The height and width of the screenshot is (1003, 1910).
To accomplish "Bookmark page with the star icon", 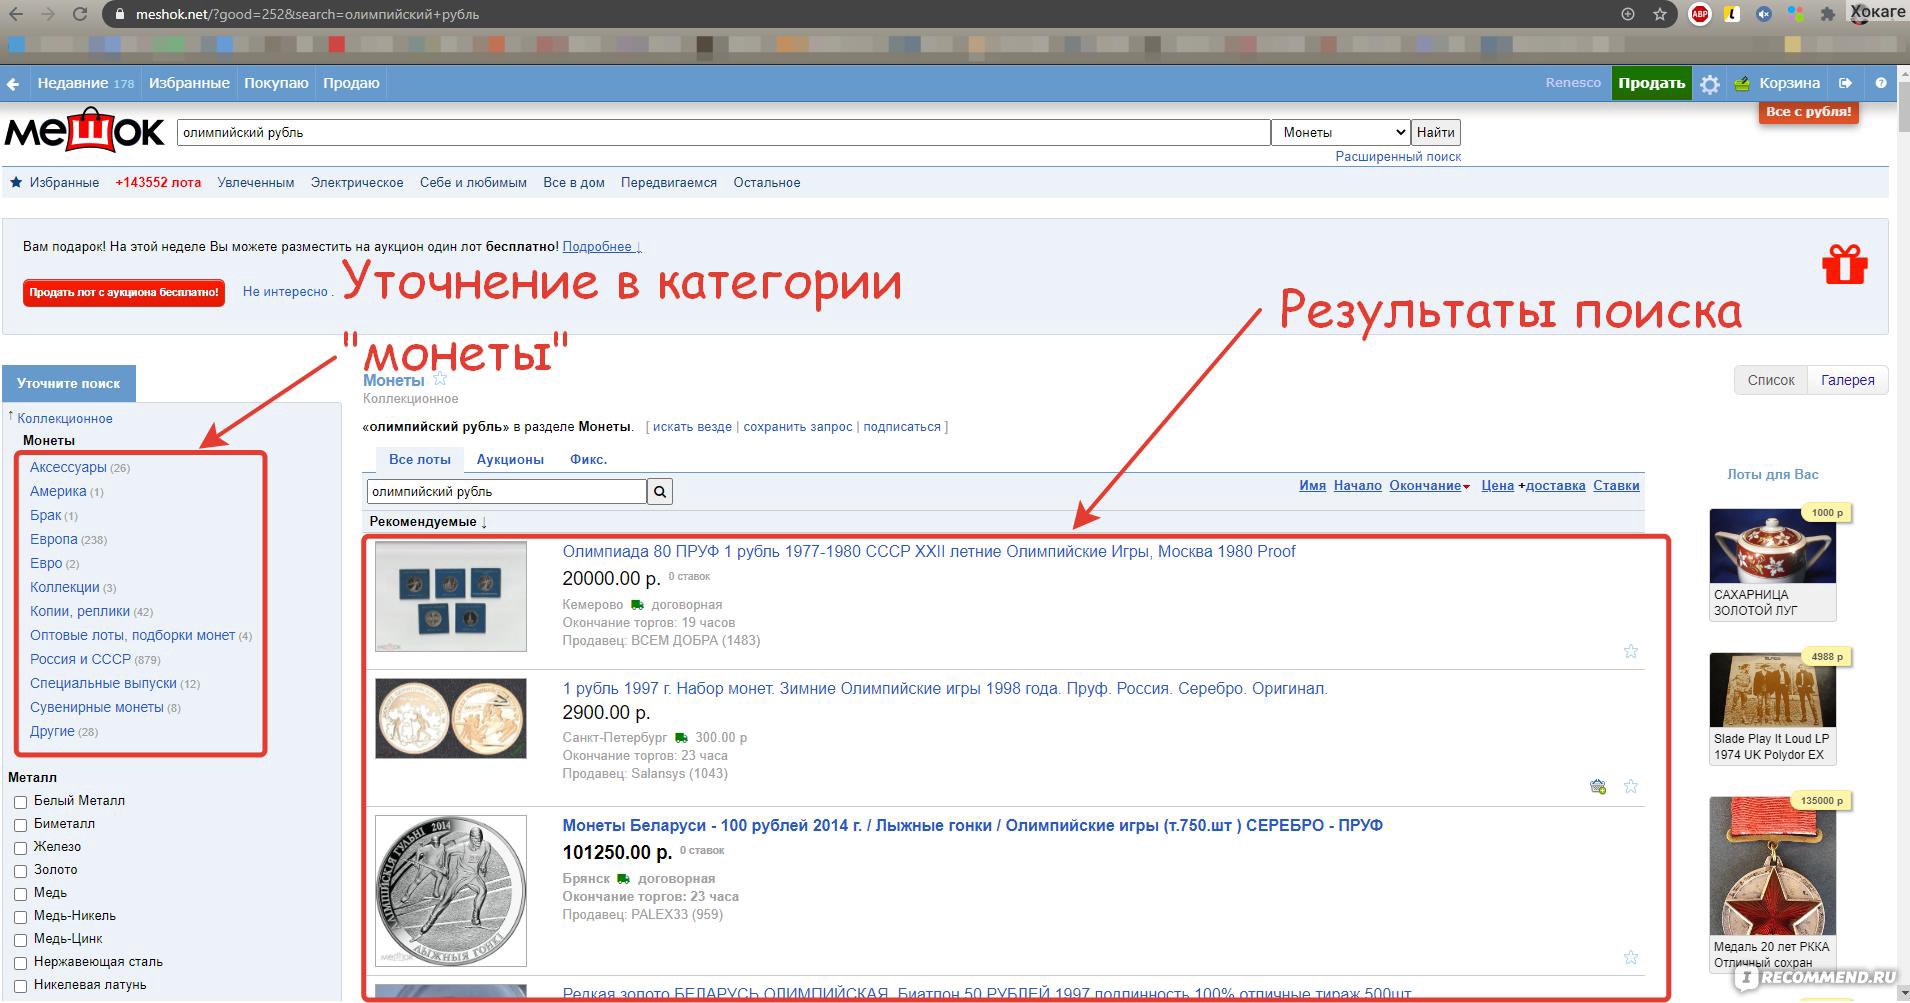I will pyautogui.click(x=1660, y=14).
